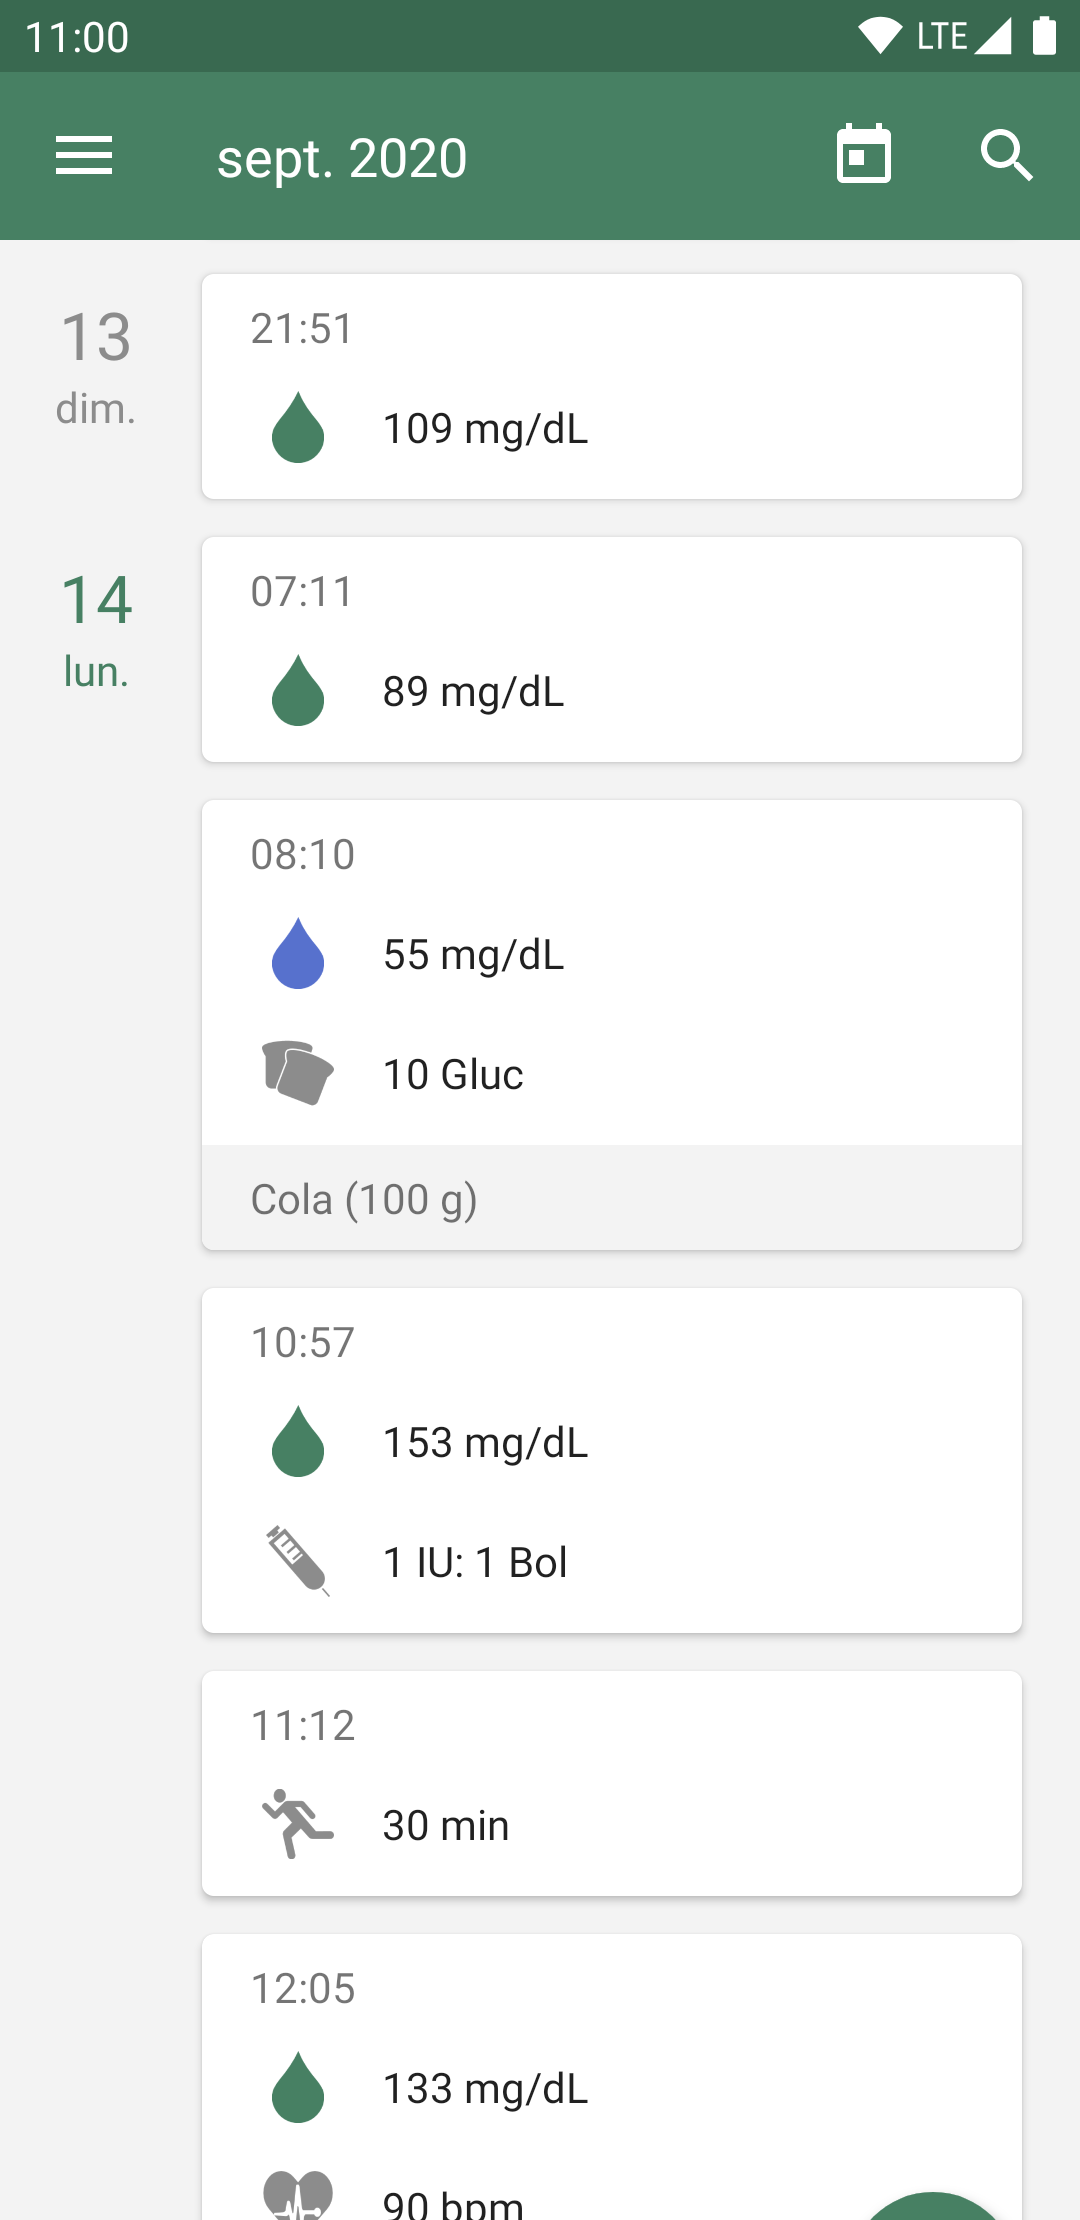Click the green drop beside 109 mg/dL
The image size is (1080, 2220).
tap(298, 428)
